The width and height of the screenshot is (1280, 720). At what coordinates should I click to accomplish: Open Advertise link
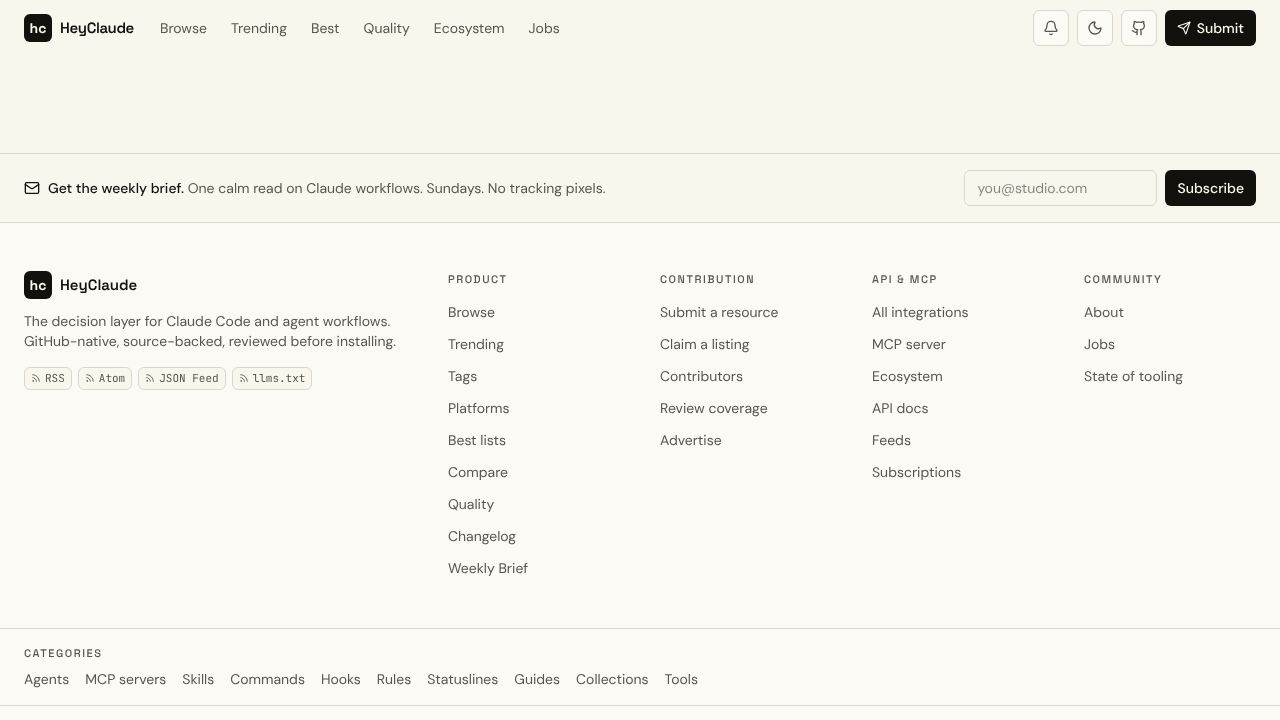(690, 440)
